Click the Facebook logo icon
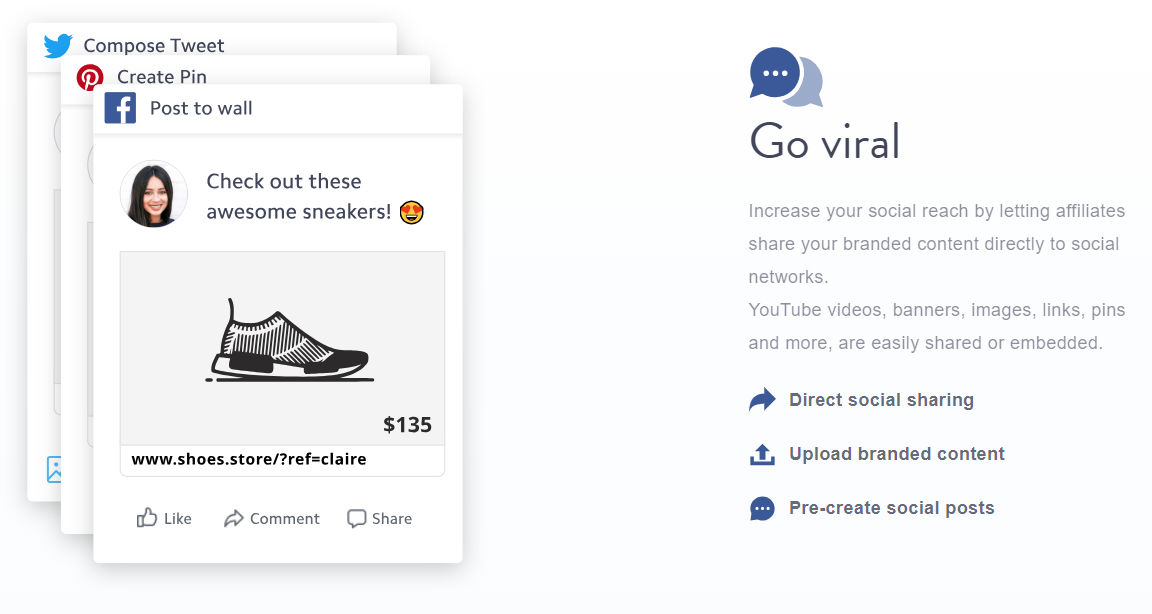The height and width of the screenshot is (614, 1152). click(120, 108)
